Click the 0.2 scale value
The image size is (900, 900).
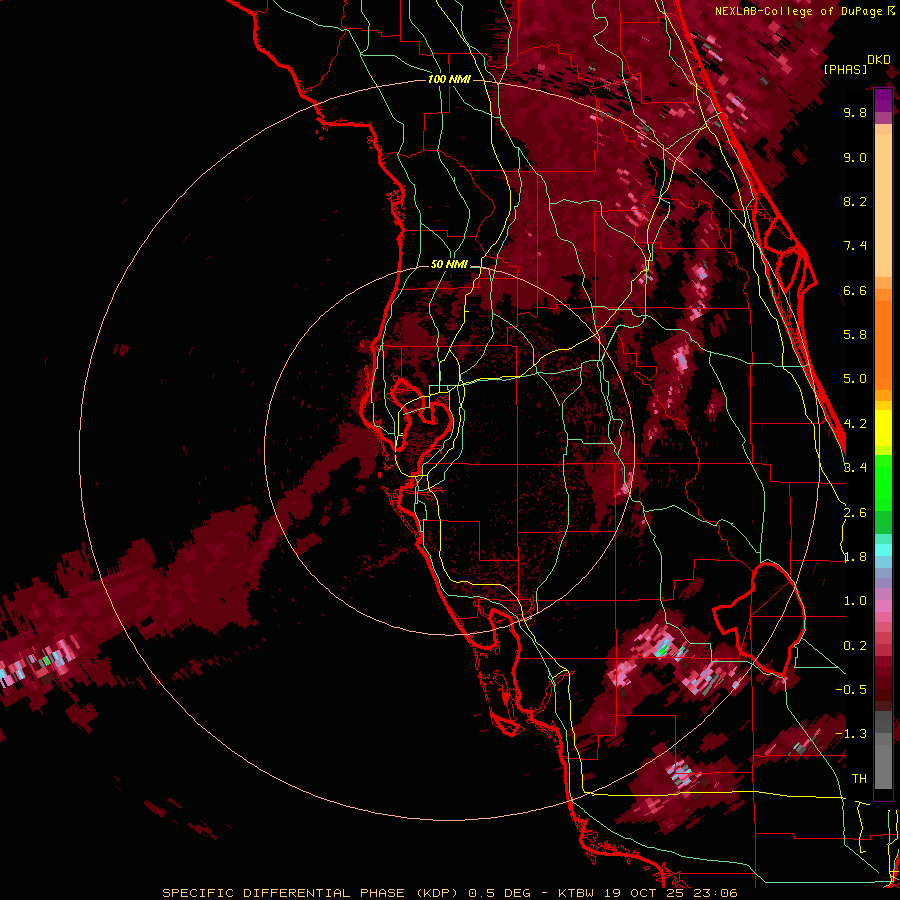[x=855, y=646]
